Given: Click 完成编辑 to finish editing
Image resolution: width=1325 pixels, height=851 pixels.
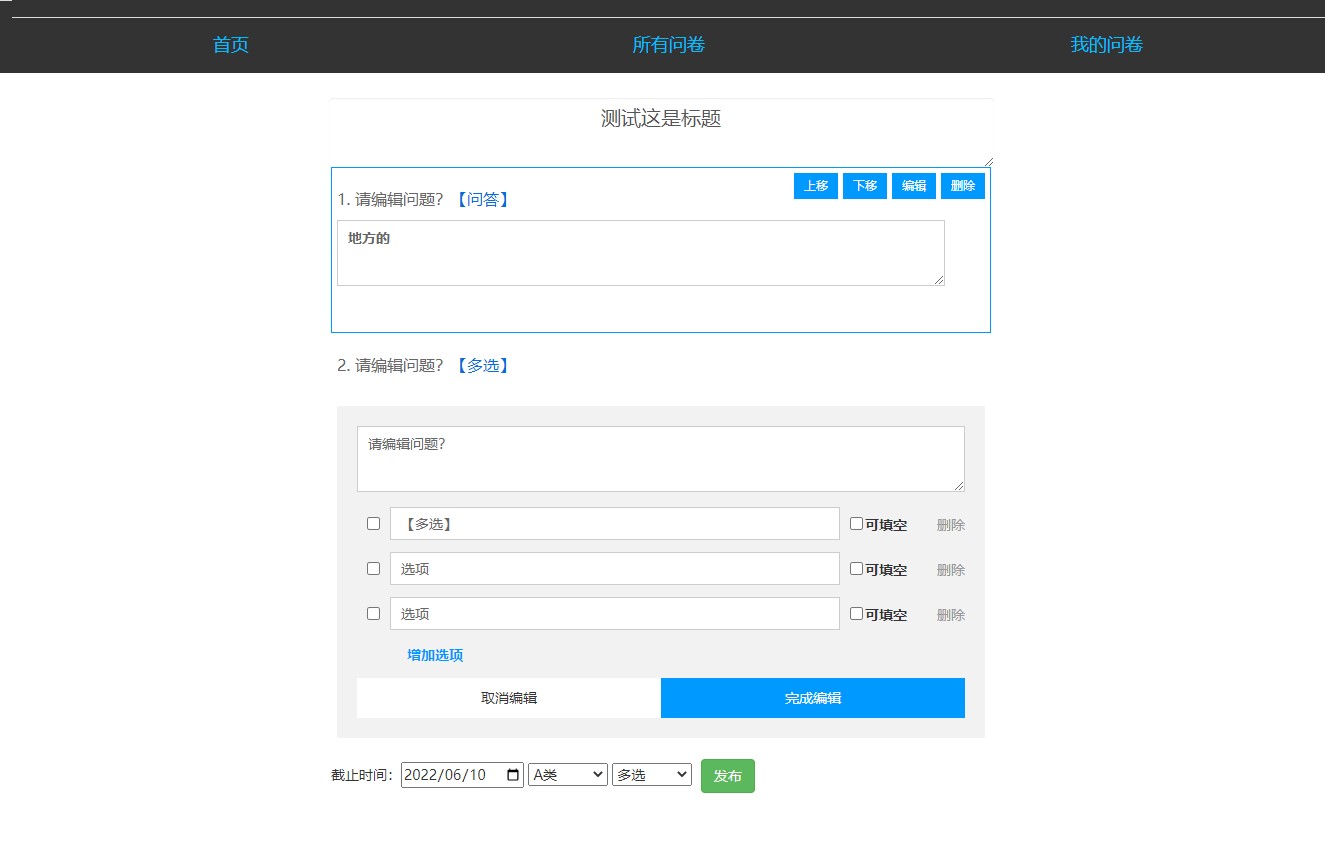Looking at the screenshot, I should click(x=812, y=697).
